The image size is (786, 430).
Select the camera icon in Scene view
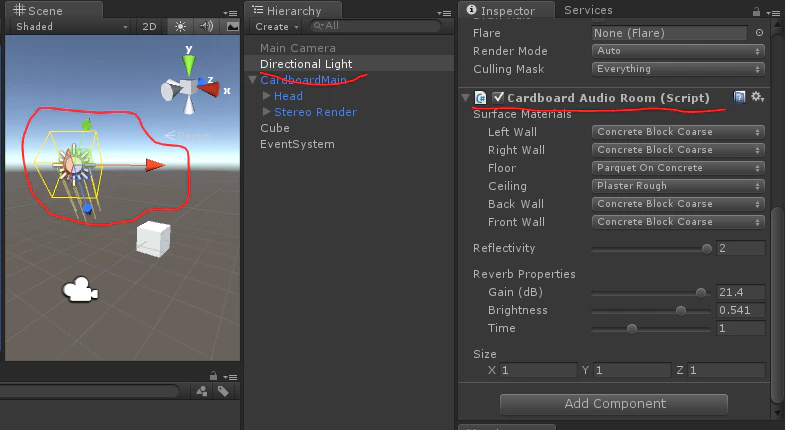(x=80, y=289)
